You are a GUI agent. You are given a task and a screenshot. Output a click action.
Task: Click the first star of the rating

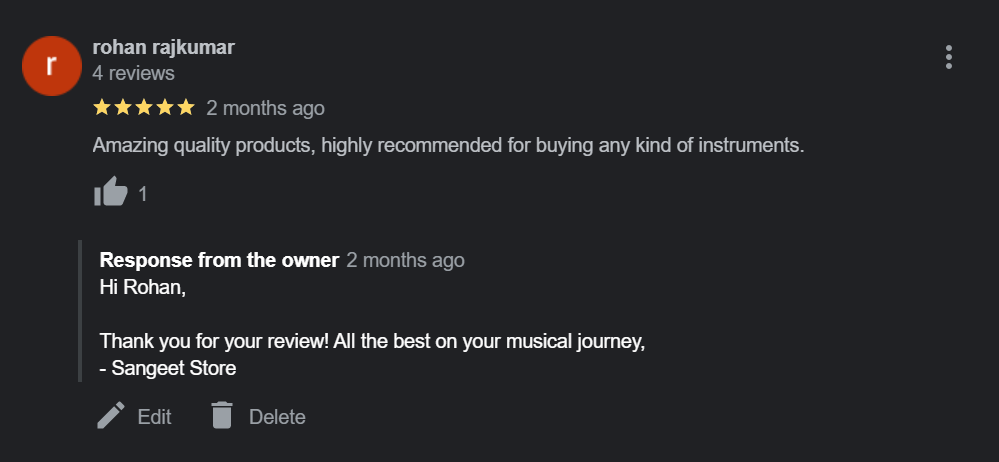pyautogui.click(x=102, y=107)
